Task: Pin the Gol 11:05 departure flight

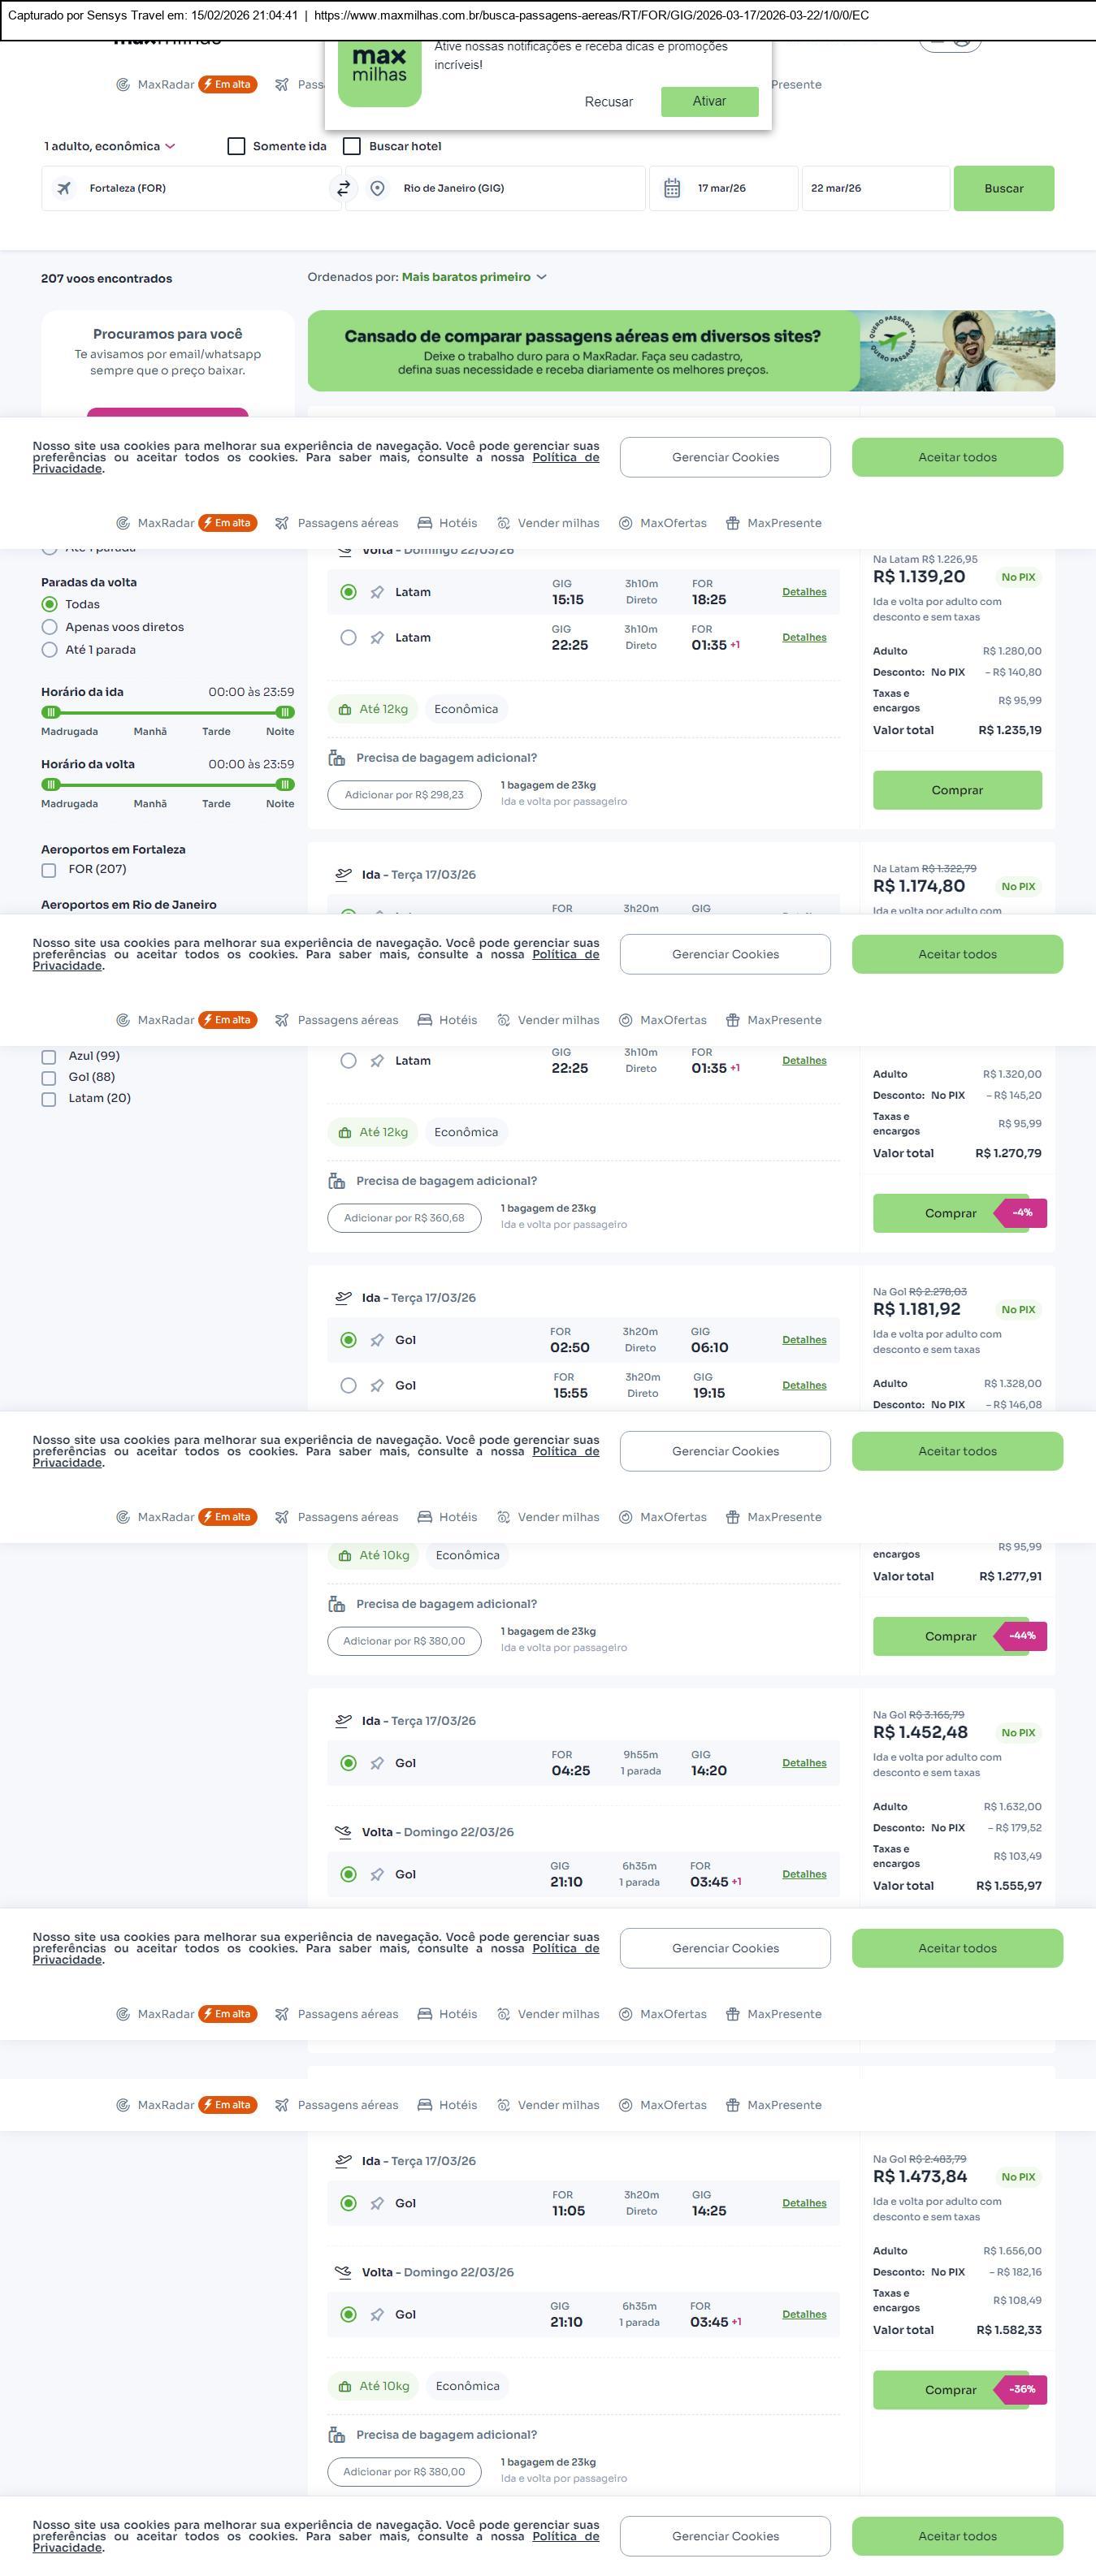Action: pyautogui.click(x=377, y=2203)
